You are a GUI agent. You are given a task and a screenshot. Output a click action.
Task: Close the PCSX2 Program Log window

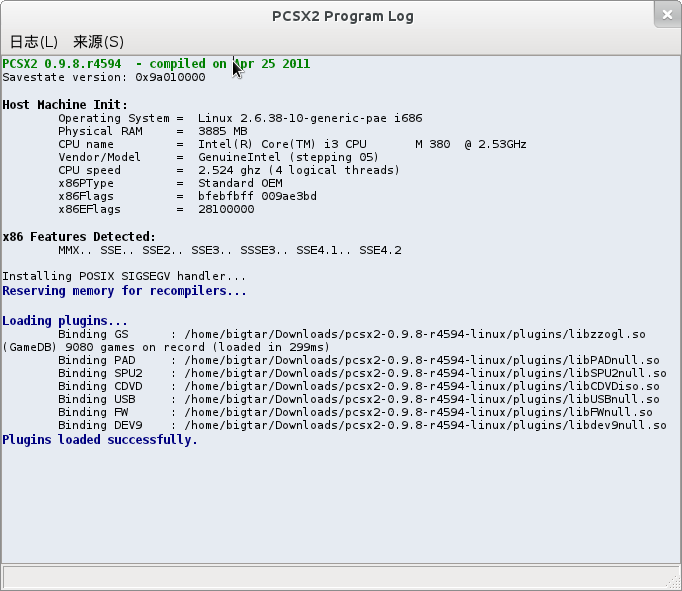(667, 15)
